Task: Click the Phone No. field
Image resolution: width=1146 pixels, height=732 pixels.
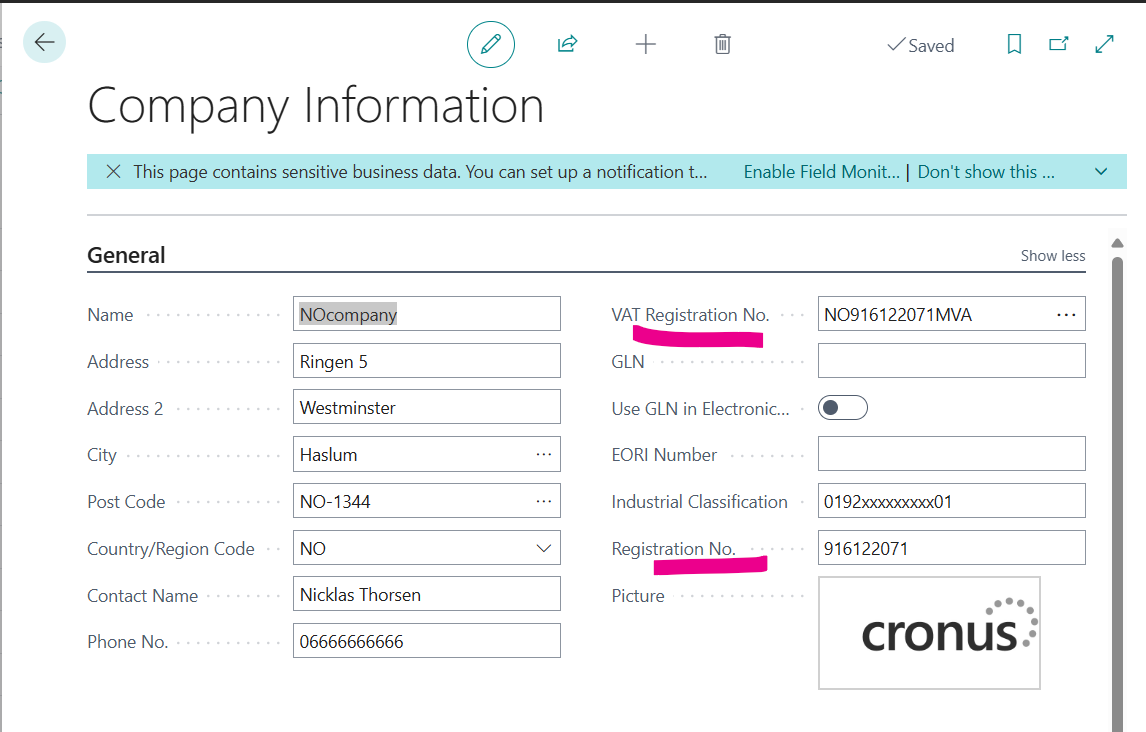Action: (x=427, y=641)
